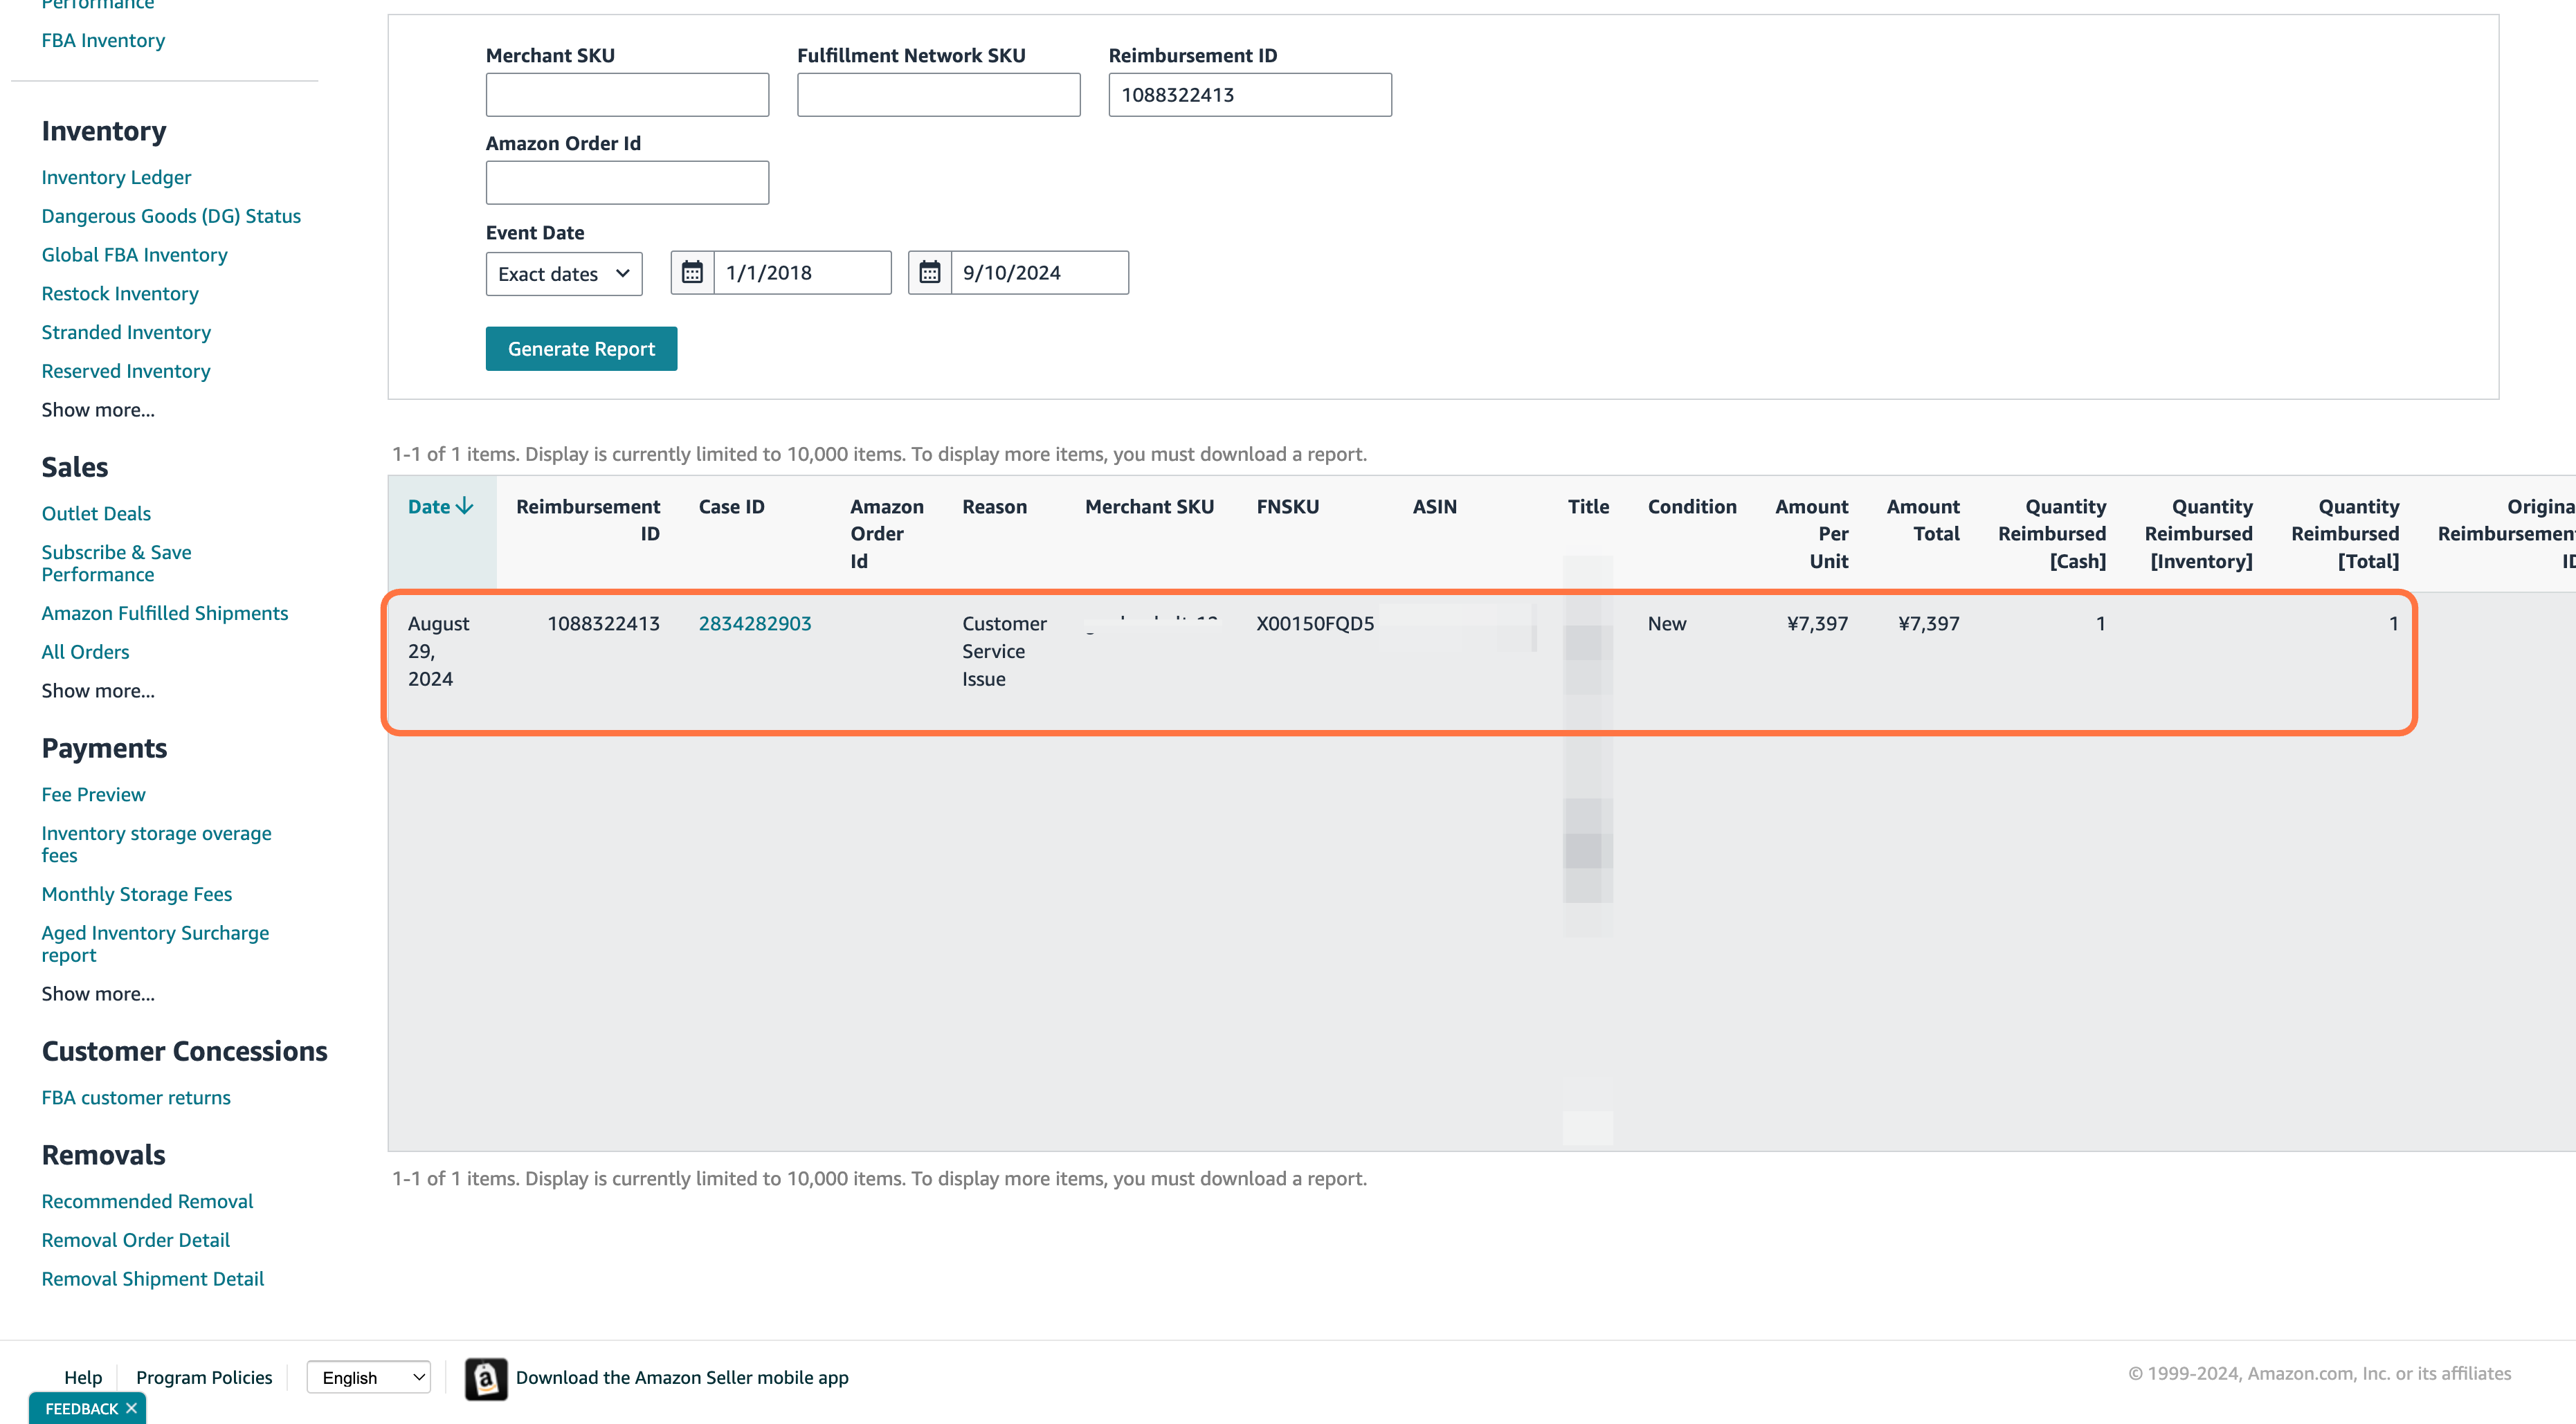The height and width of the screenshot is (1424, 2576).
Task: Click the Amazon Seller mobile app icon
Action: click(x=486, y=1378)
